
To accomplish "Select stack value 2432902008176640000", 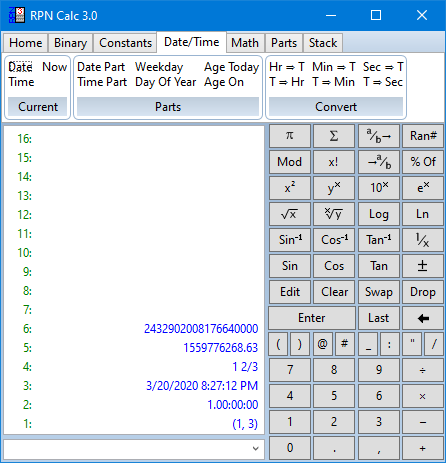I will (x=201, y=329).
